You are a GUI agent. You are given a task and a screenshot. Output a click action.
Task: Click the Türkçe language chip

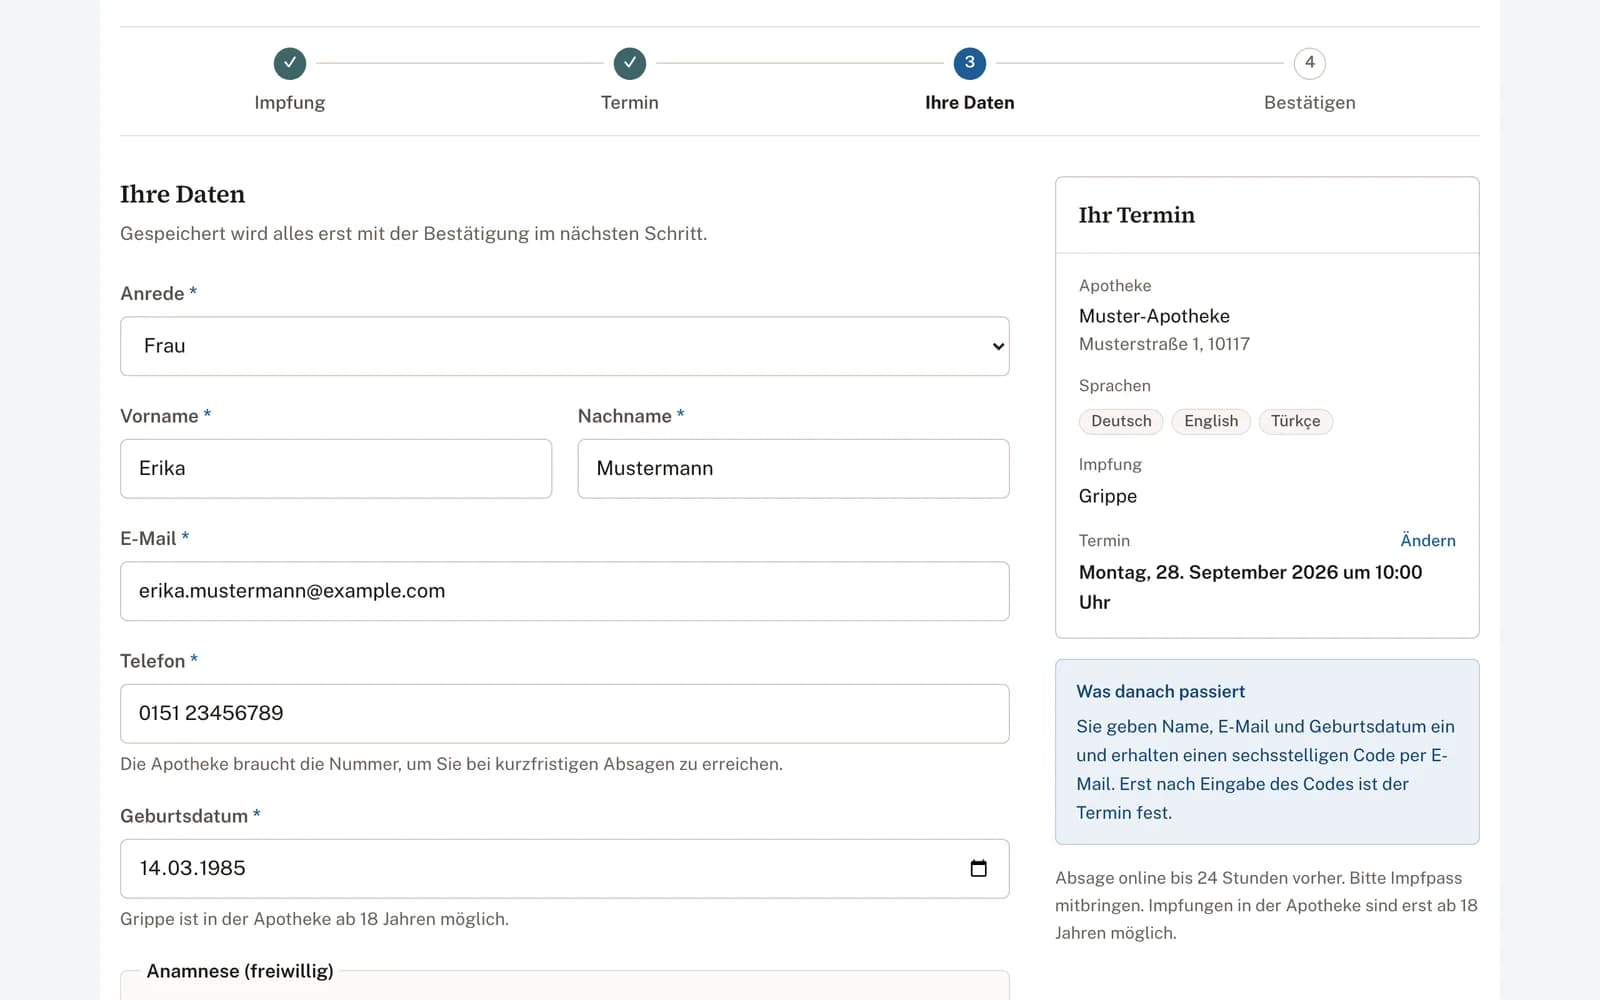[x=1295, y=421]
